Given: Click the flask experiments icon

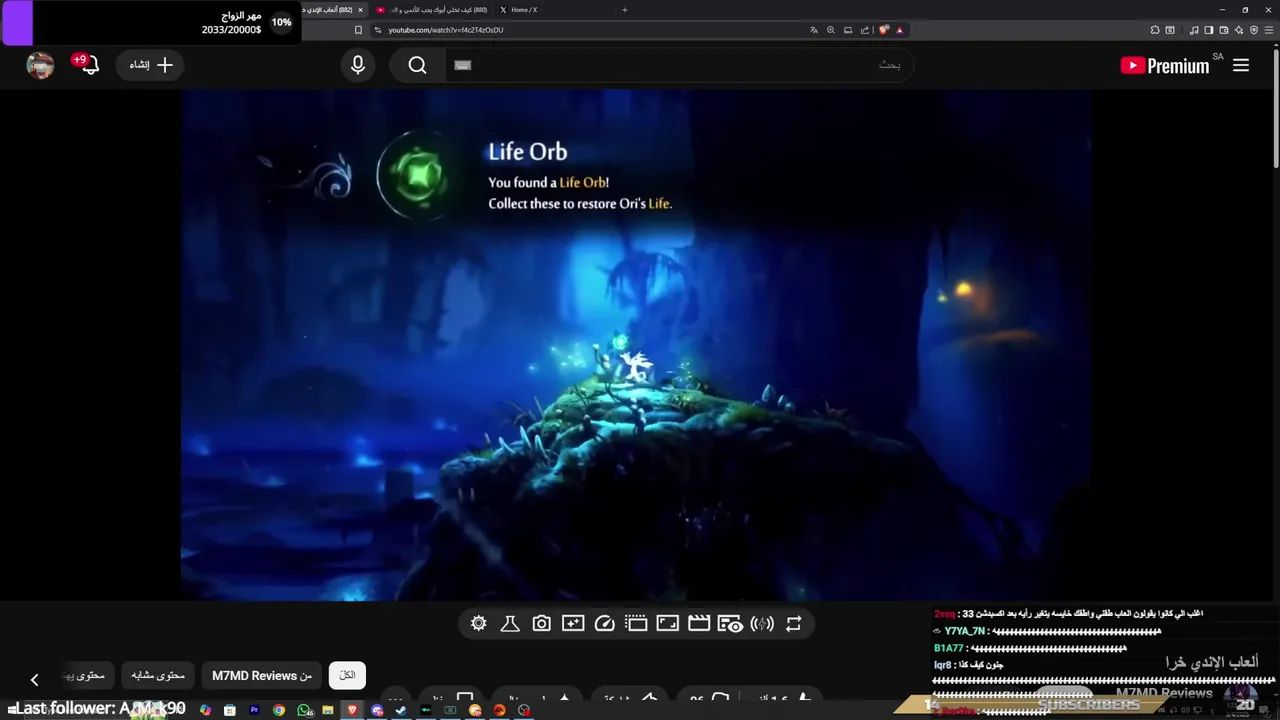Looking at the screenshot, I should (510, 624).
